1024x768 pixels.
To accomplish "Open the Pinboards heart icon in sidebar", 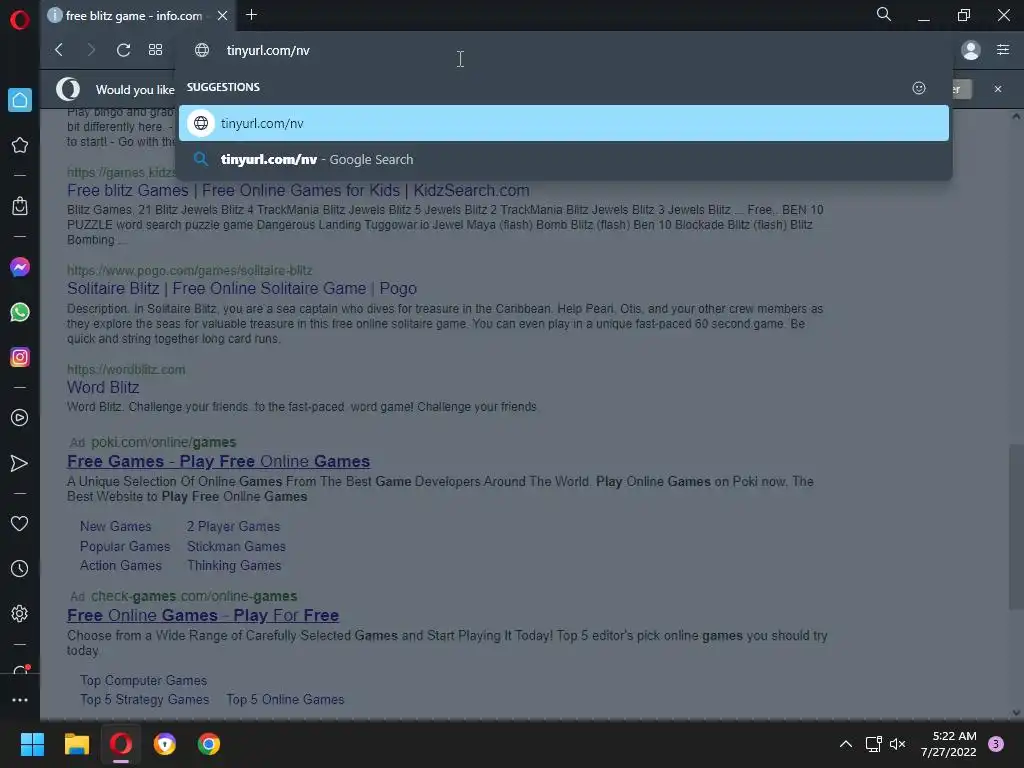I will click(20, 524).
